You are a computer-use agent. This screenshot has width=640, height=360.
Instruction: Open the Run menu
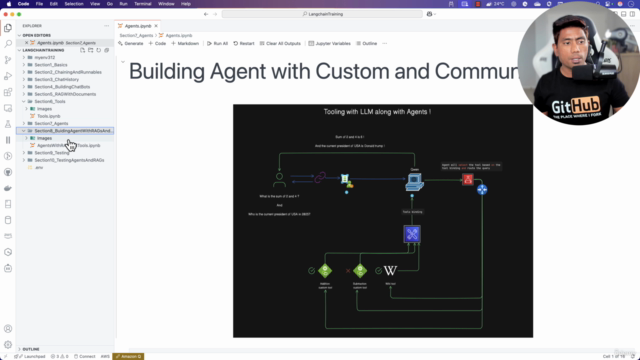point(123,4)
